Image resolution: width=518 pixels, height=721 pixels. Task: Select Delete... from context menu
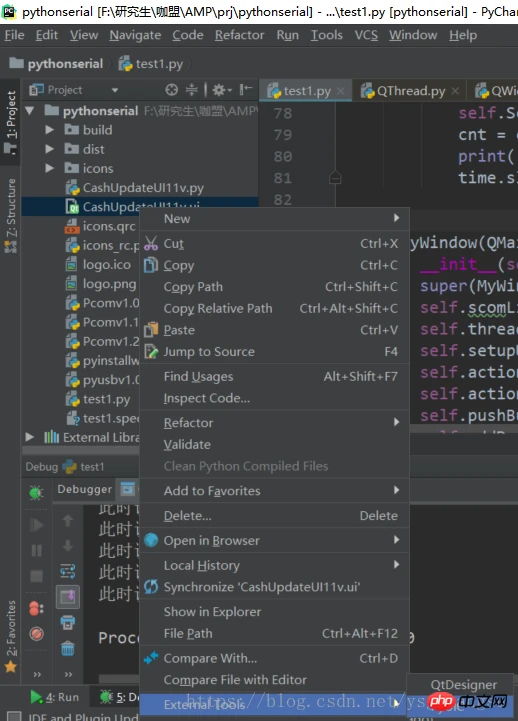[x=274, y=515]
